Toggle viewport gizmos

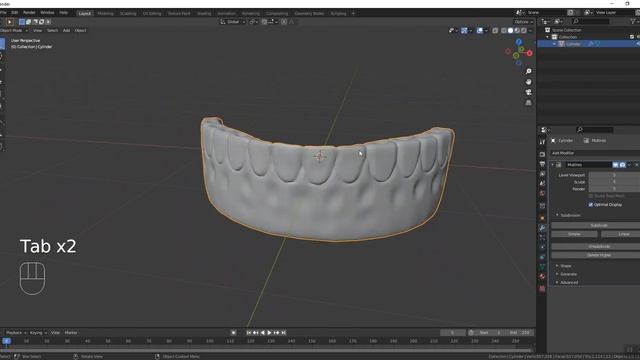point(464,31)
